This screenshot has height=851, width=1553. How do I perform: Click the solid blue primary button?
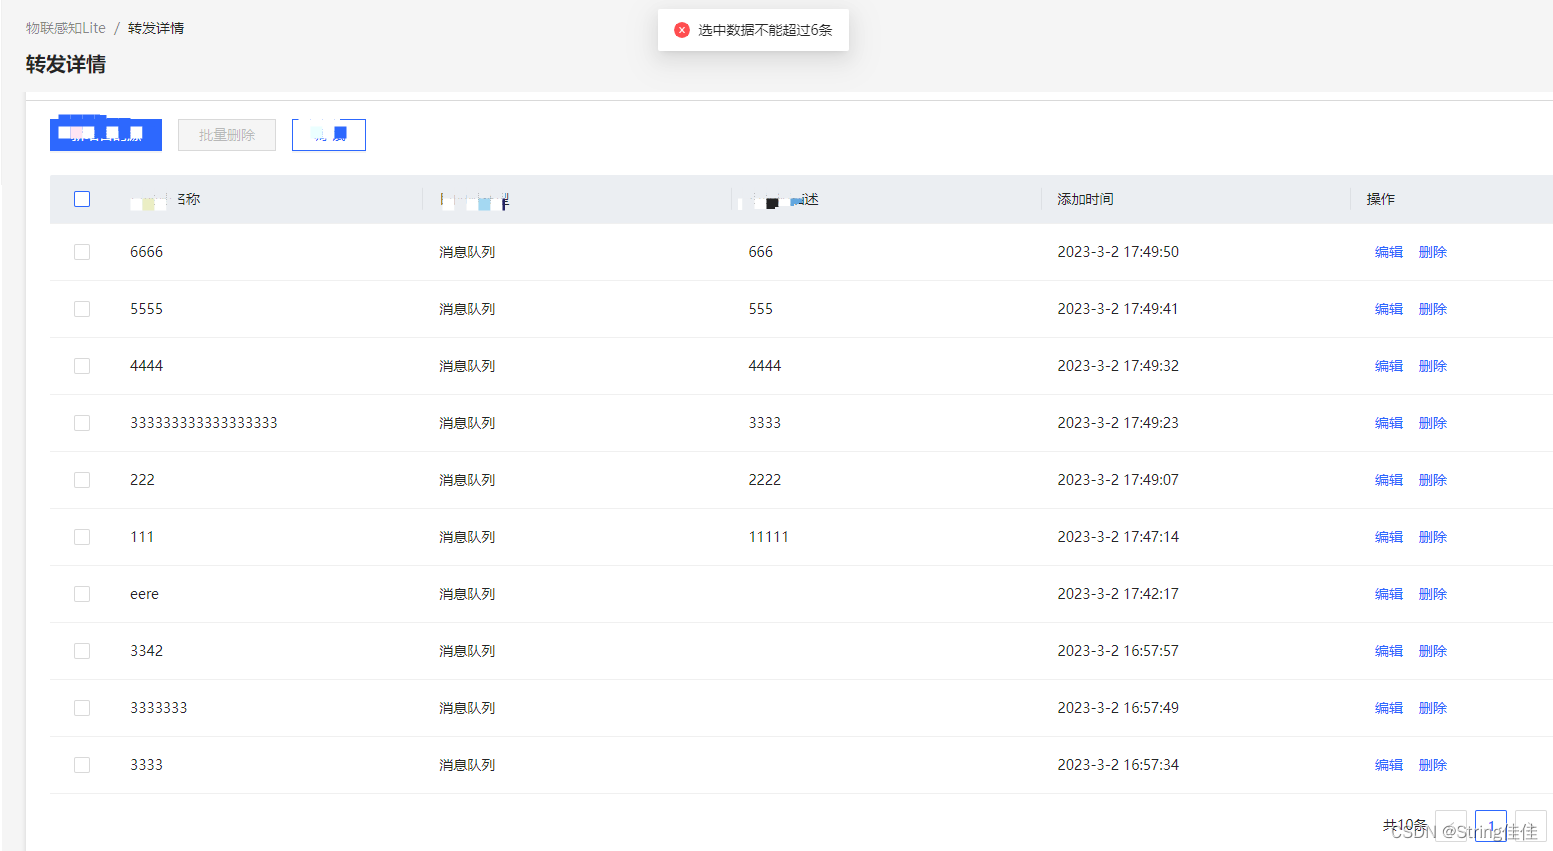click(x=106, y=135)
